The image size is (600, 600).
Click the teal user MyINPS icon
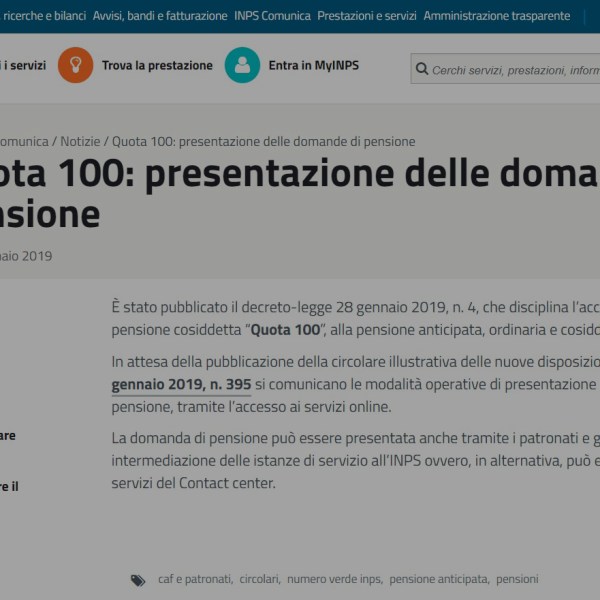click(x=242, y=65)
